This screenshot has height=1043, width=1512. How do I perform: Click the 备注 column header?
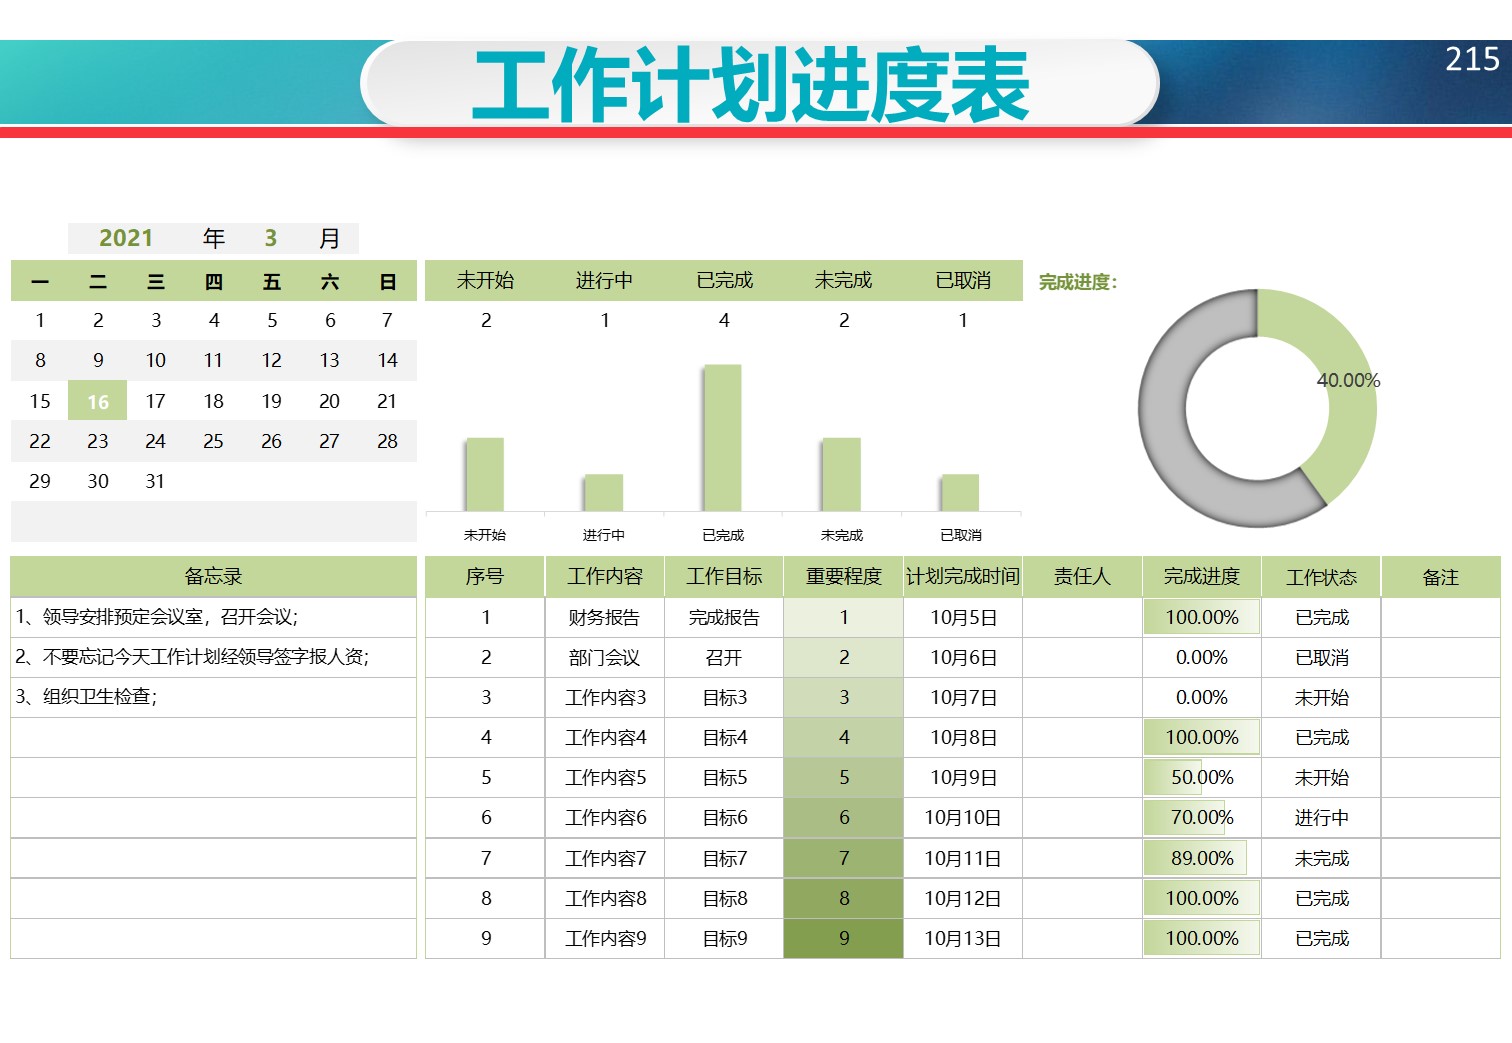pos(1441,577)
